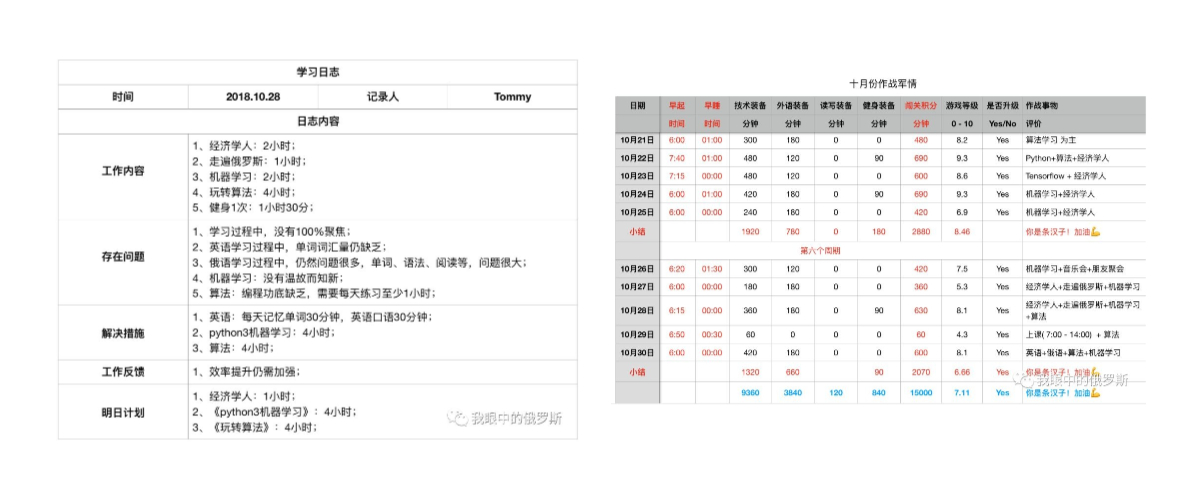
Task: Click the 记录人 label cell
Action: (x=383, y=97)
